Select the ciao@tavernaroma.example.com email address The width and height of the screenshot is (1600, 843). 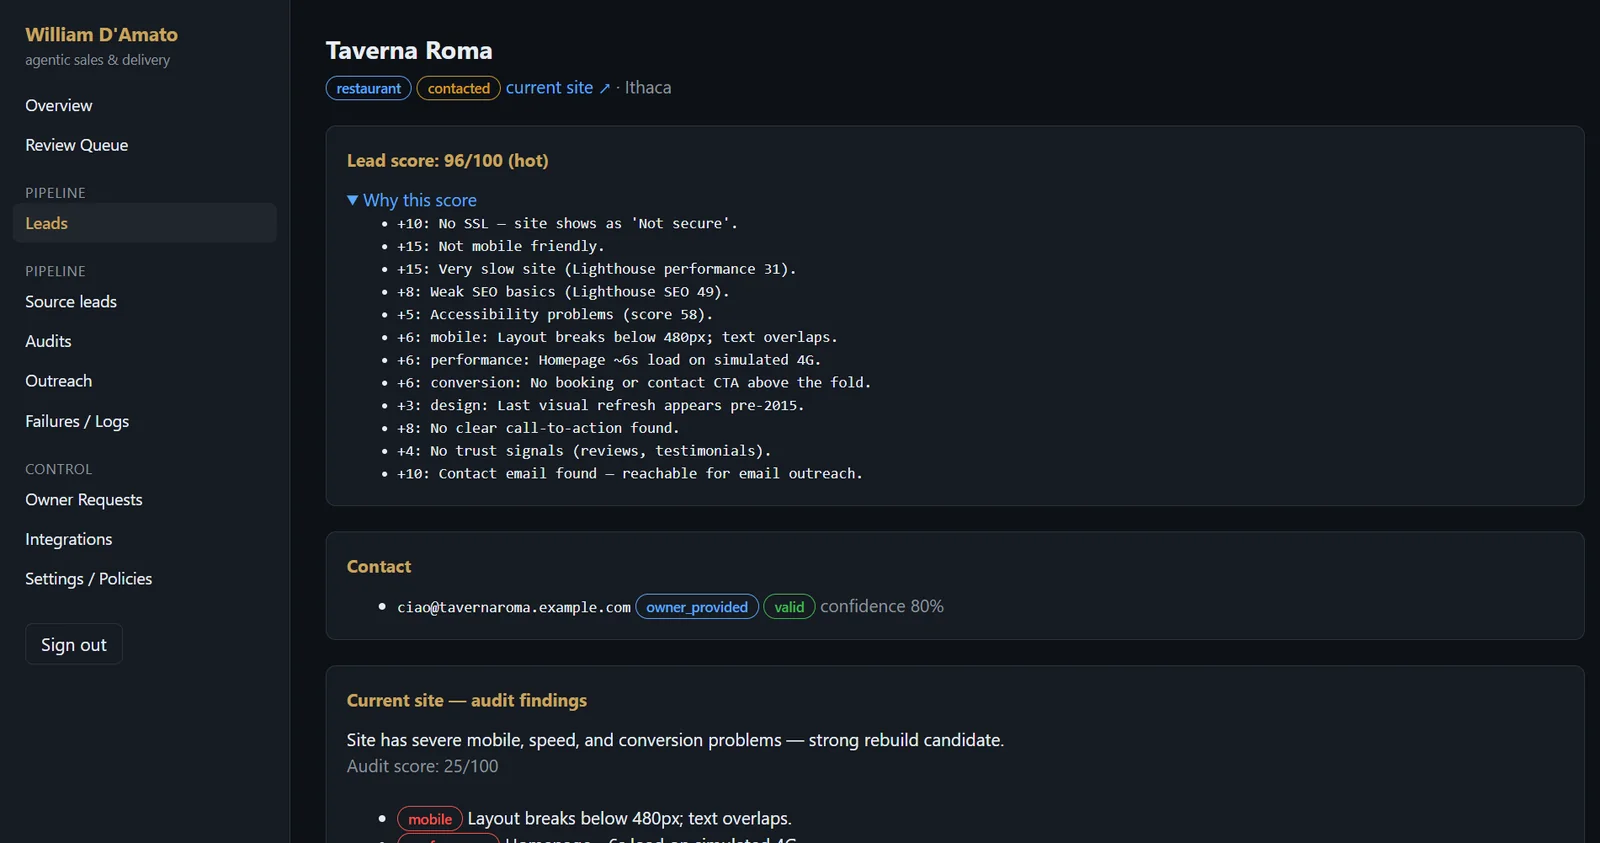pyautogui.click(x=514, y=607)
